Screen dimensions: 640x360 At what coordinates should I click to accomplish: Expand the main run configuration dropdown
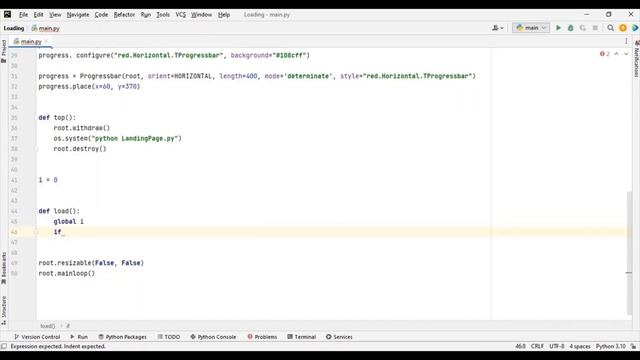tap(531, 28)
